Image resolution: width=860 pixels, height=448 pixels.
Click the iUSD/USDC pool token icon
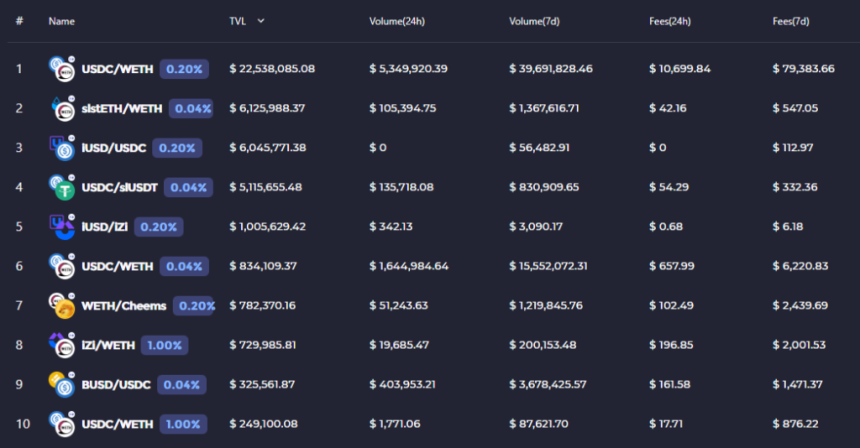click(x=62, y=148)
